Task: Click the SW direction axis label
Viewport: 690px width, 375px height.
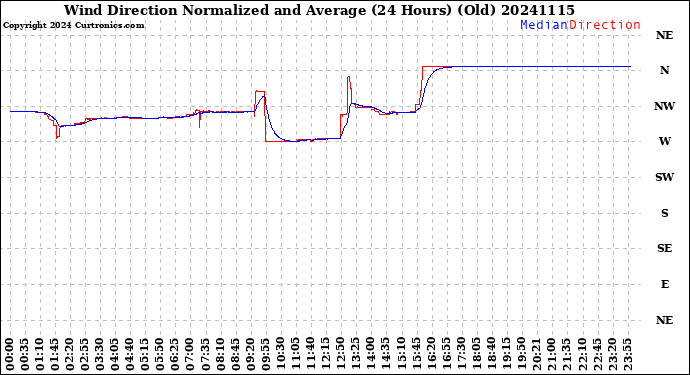Action: tap(664, 177)
